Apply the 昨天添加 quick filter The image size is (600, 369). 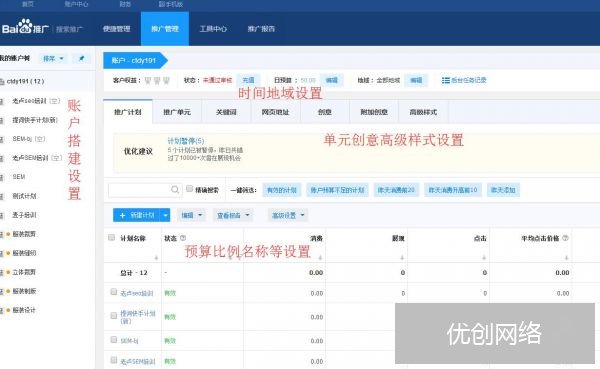503,190
